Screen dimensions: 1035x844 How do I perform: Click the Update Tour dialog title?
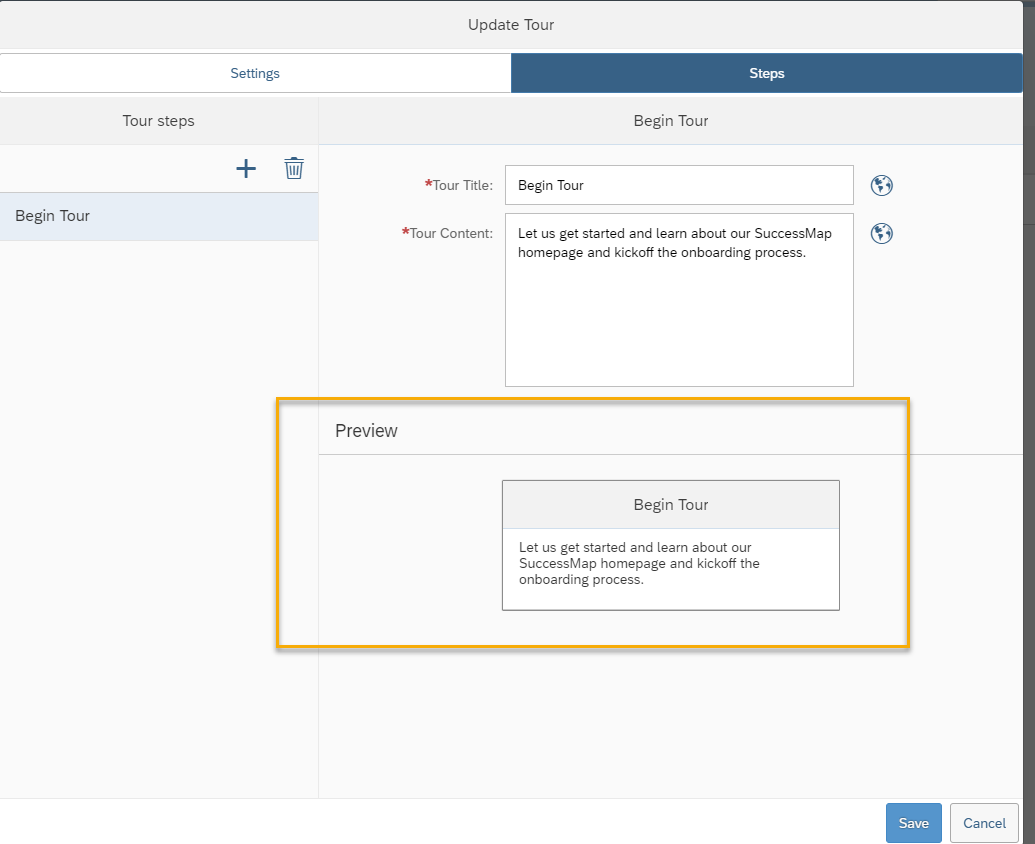511,25
